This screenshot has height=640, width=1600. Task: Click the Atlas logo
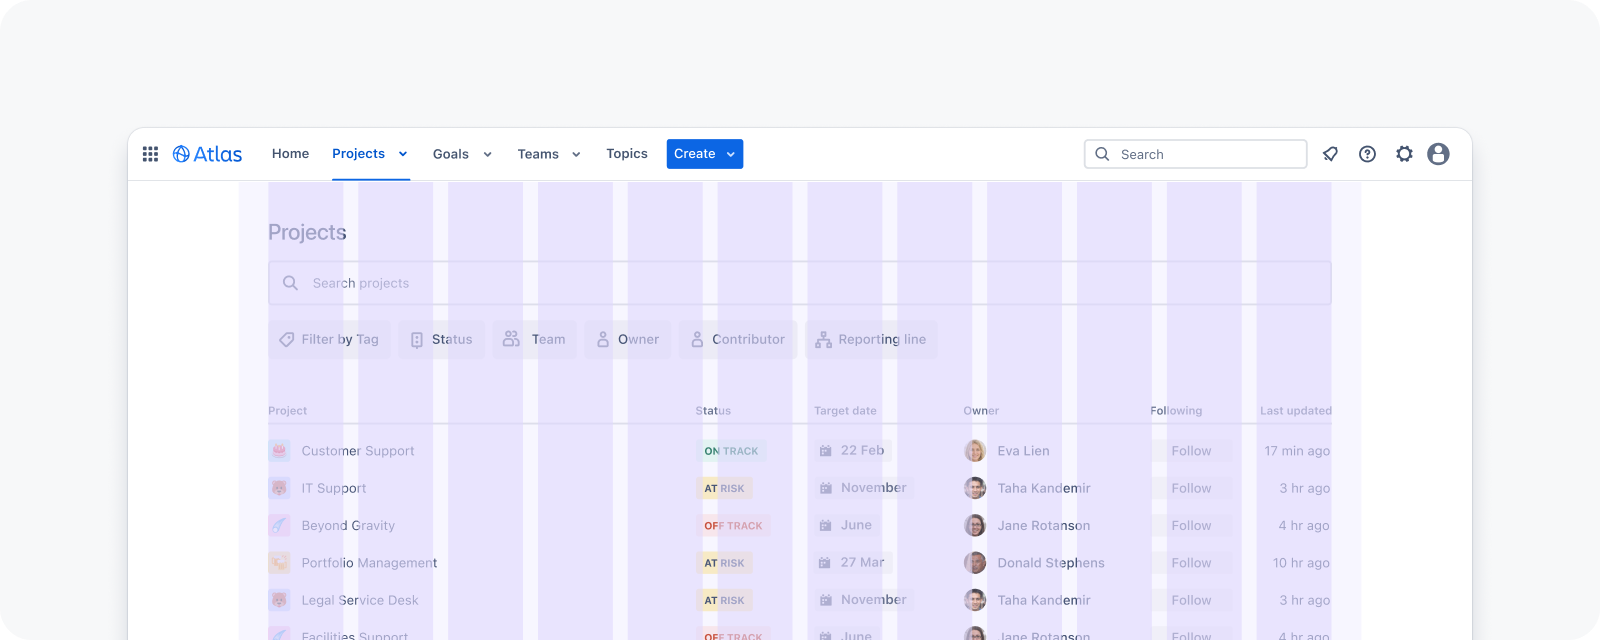[x=208, y=154]
